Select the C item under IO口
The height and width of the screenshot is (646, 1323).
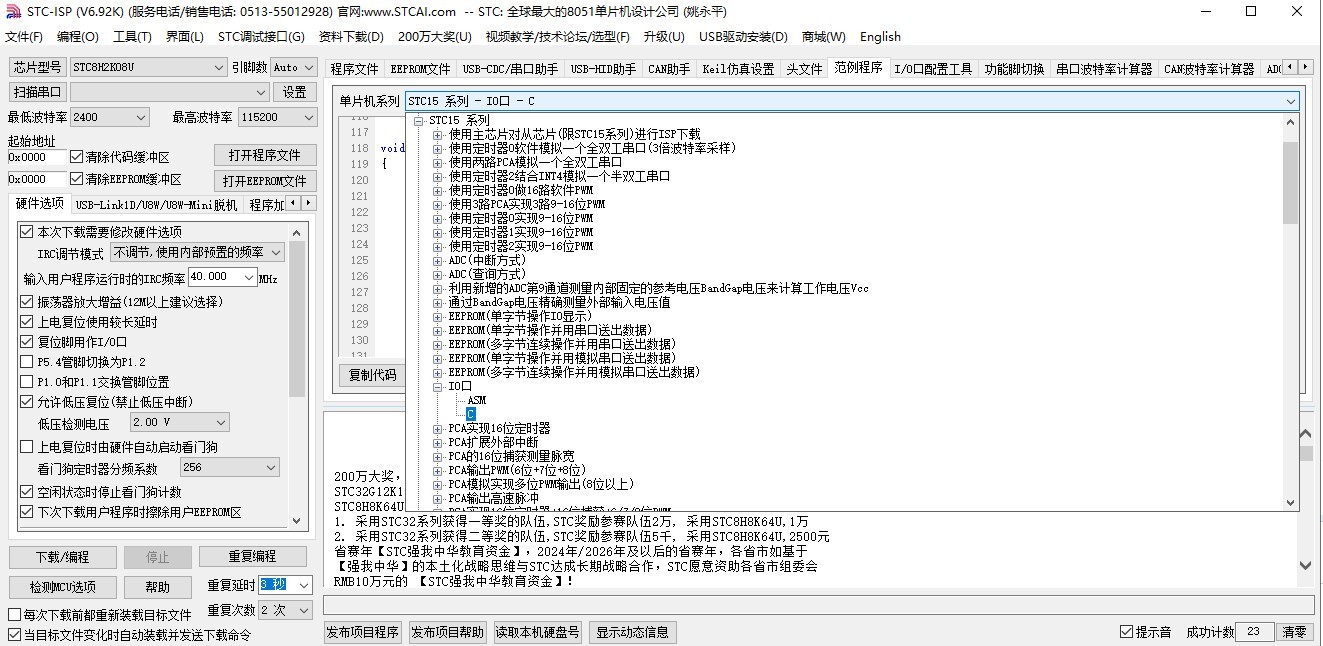471,414
